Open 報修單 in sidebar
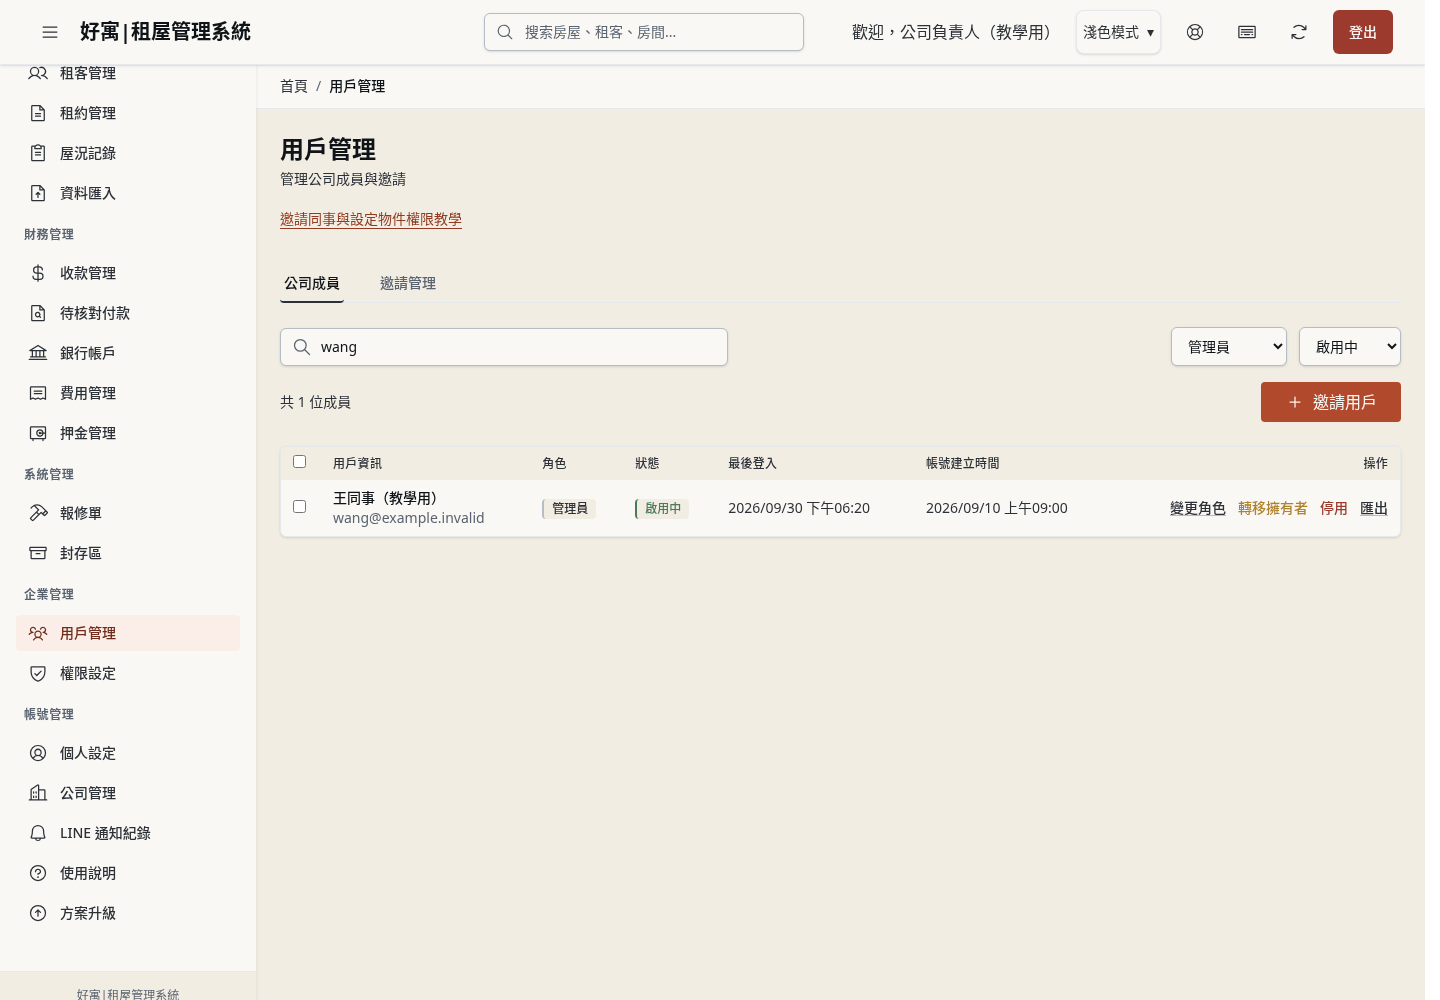 coord(128,513)
